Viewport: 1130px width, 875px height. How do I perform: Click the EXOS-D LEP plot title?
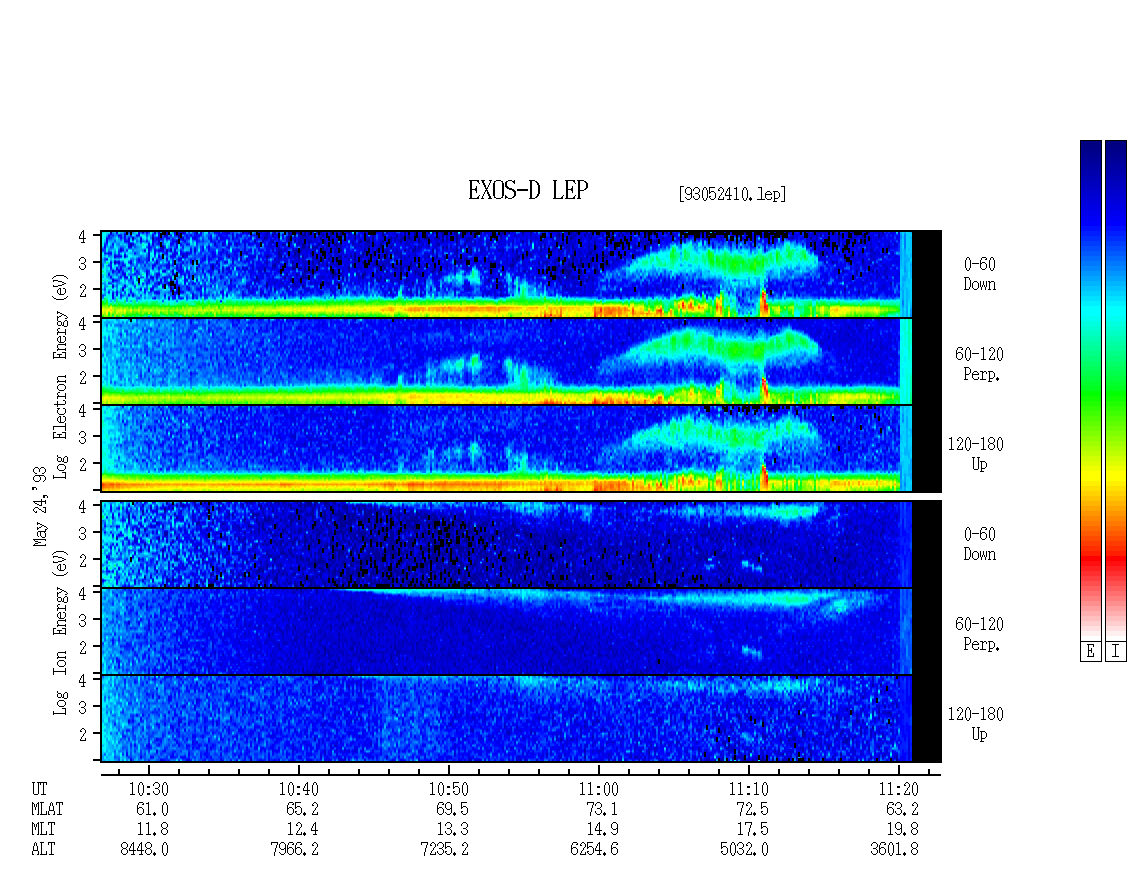coord(528,190)
